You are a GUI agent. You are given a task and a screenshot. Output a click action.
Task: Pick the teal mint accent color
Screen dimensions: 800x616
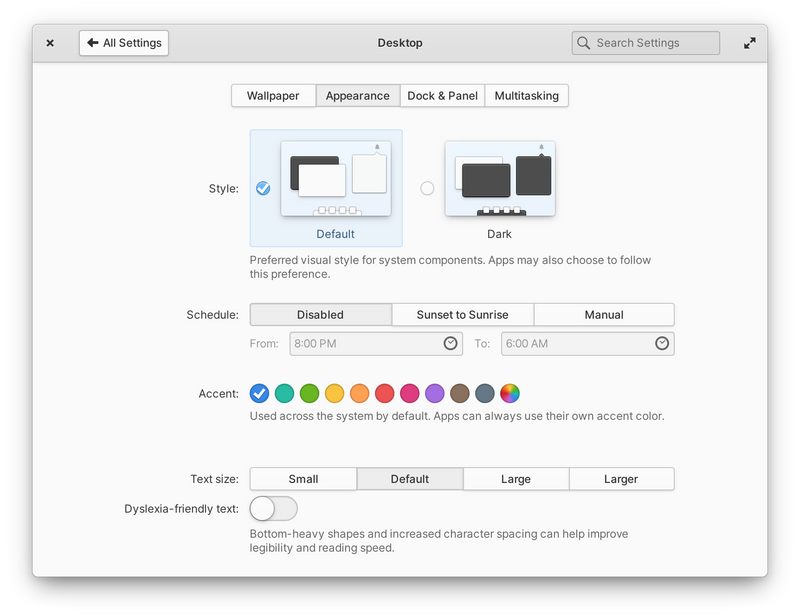[284, 393]
